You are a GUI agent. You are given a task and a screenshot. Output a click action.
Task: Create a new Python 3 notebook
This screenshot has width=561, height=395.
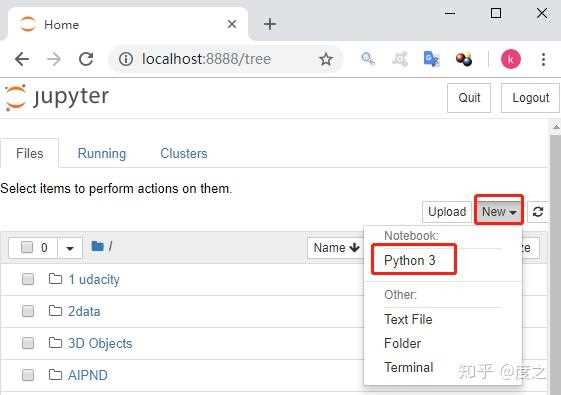coord(410,260)
